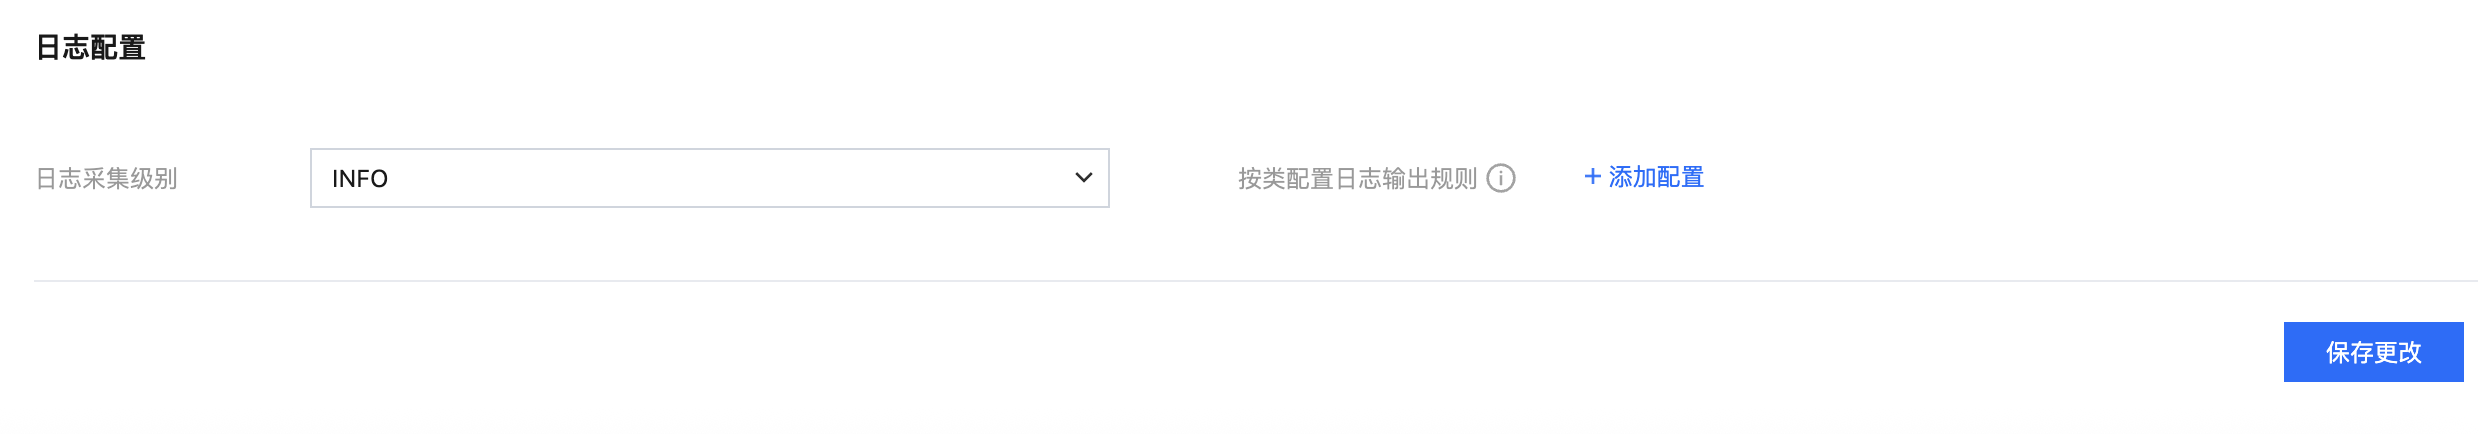Show the tooltip for log output rules
Viewport: 2478px width, 434px height.
[x=1501, y=178]
